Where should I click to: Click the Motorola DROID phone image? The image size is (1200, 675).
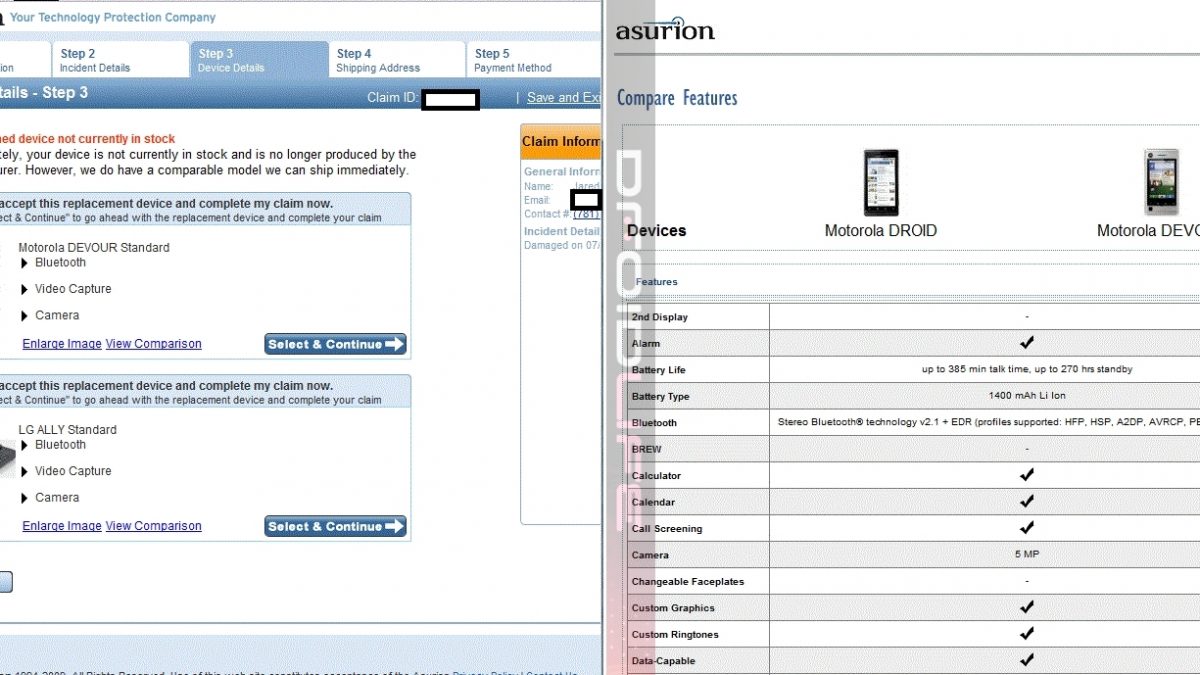point(881,182)
